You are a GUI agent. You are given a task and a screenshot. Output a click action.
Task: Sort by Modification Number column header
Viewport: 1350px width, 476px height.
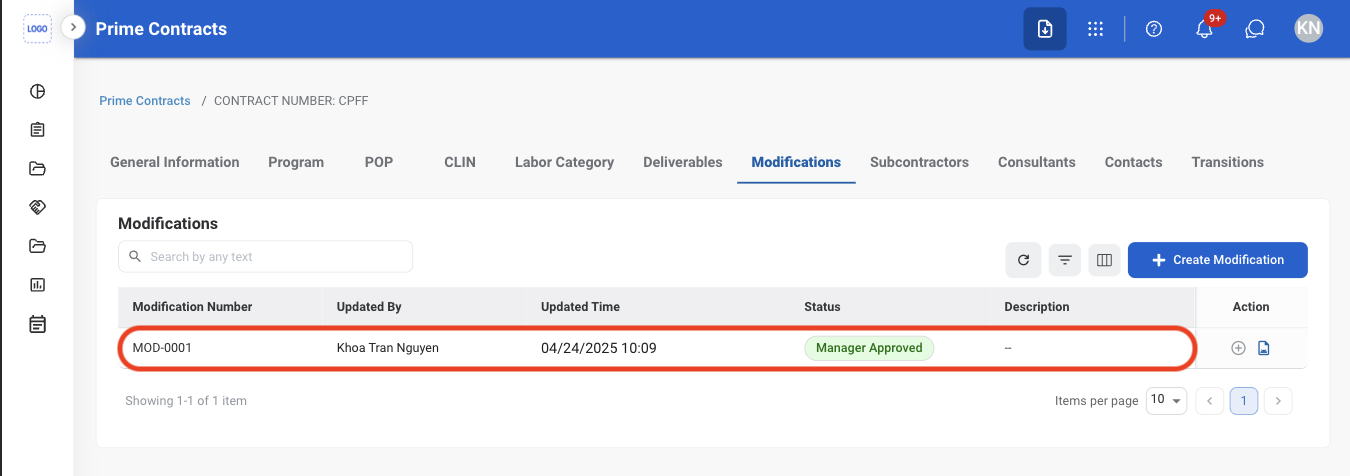(x=193, y=307)
